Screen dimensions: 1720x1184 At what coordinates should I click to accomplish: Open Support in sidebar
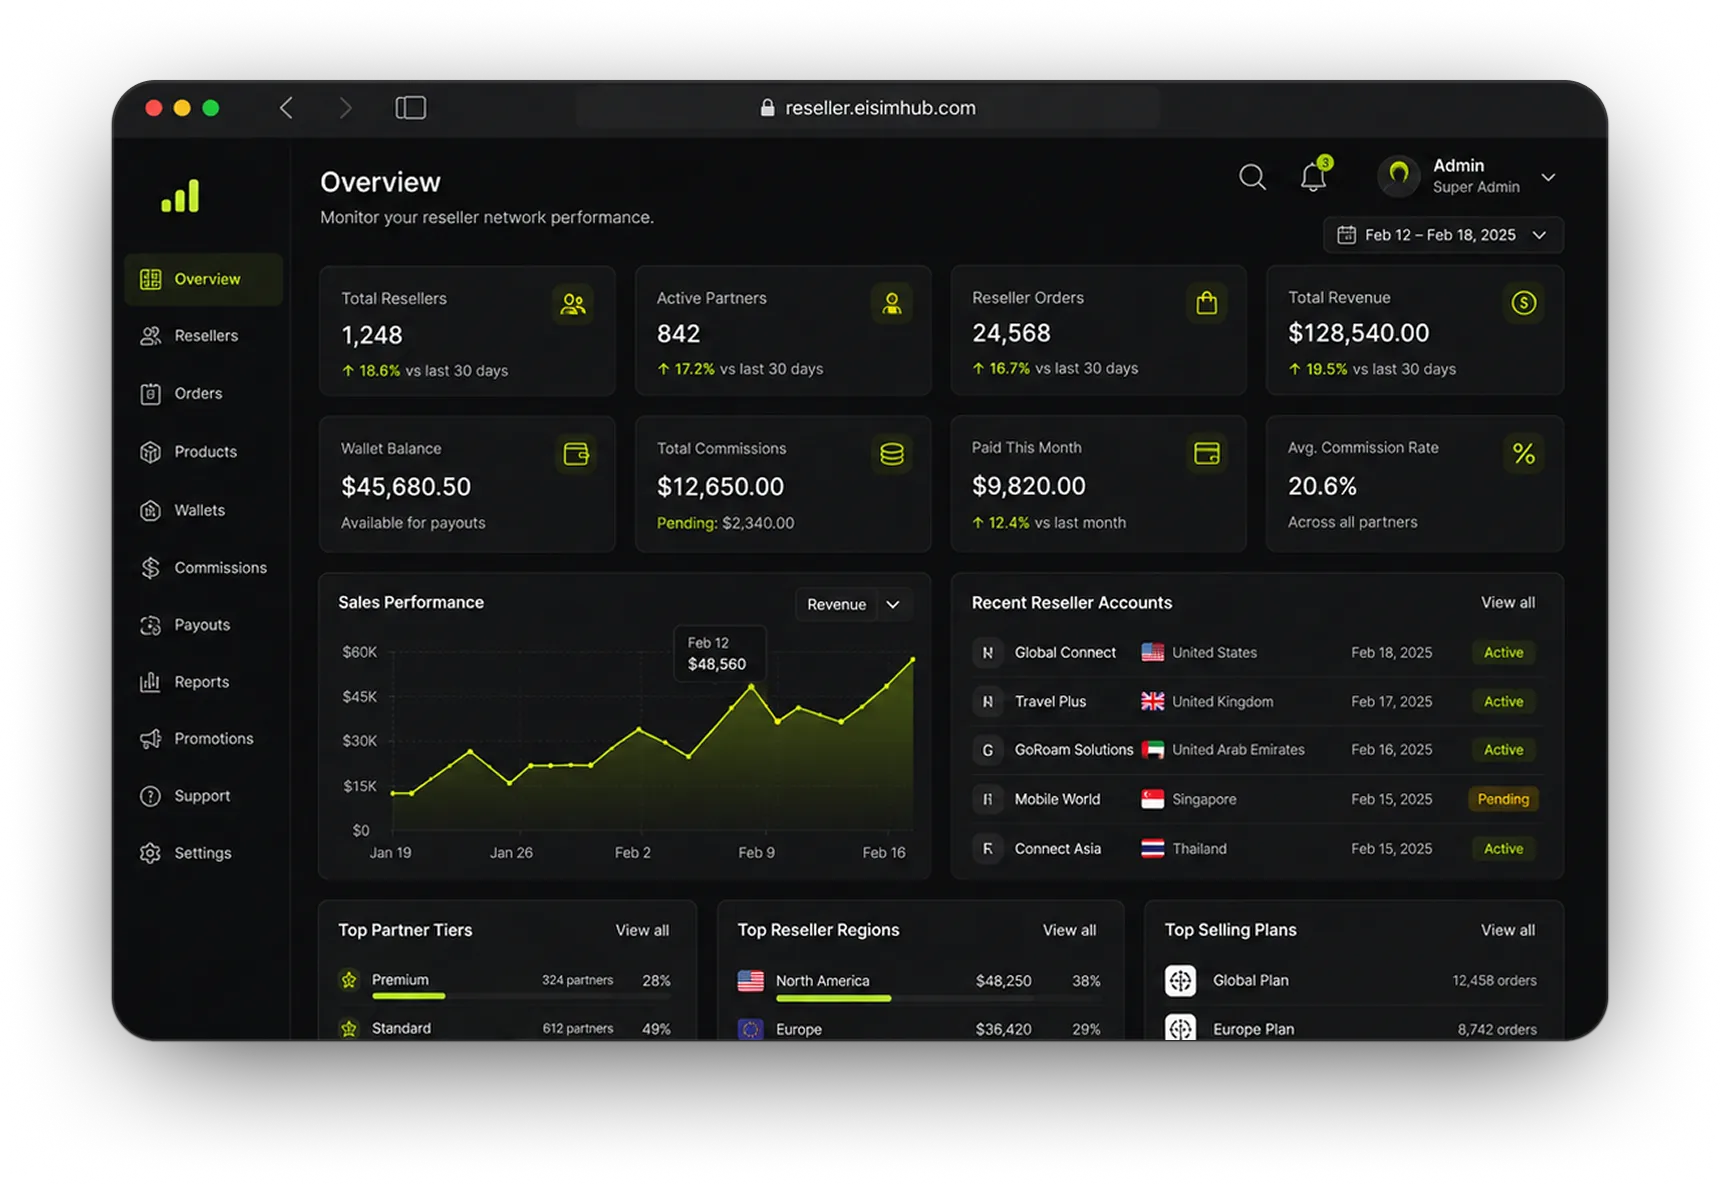(204, 796)
